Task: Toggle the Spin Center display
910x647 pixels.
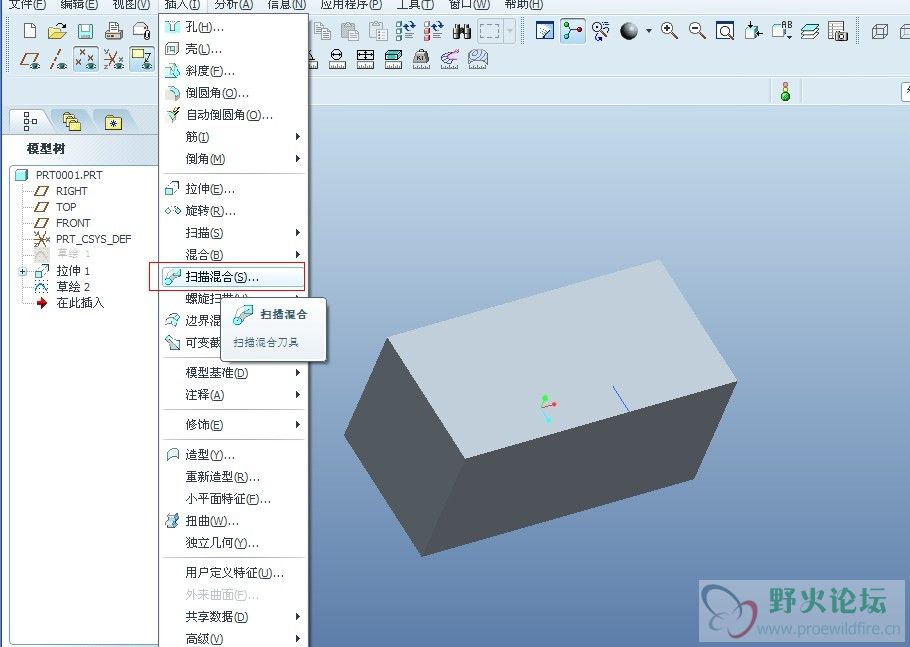Action: [573, 31]
